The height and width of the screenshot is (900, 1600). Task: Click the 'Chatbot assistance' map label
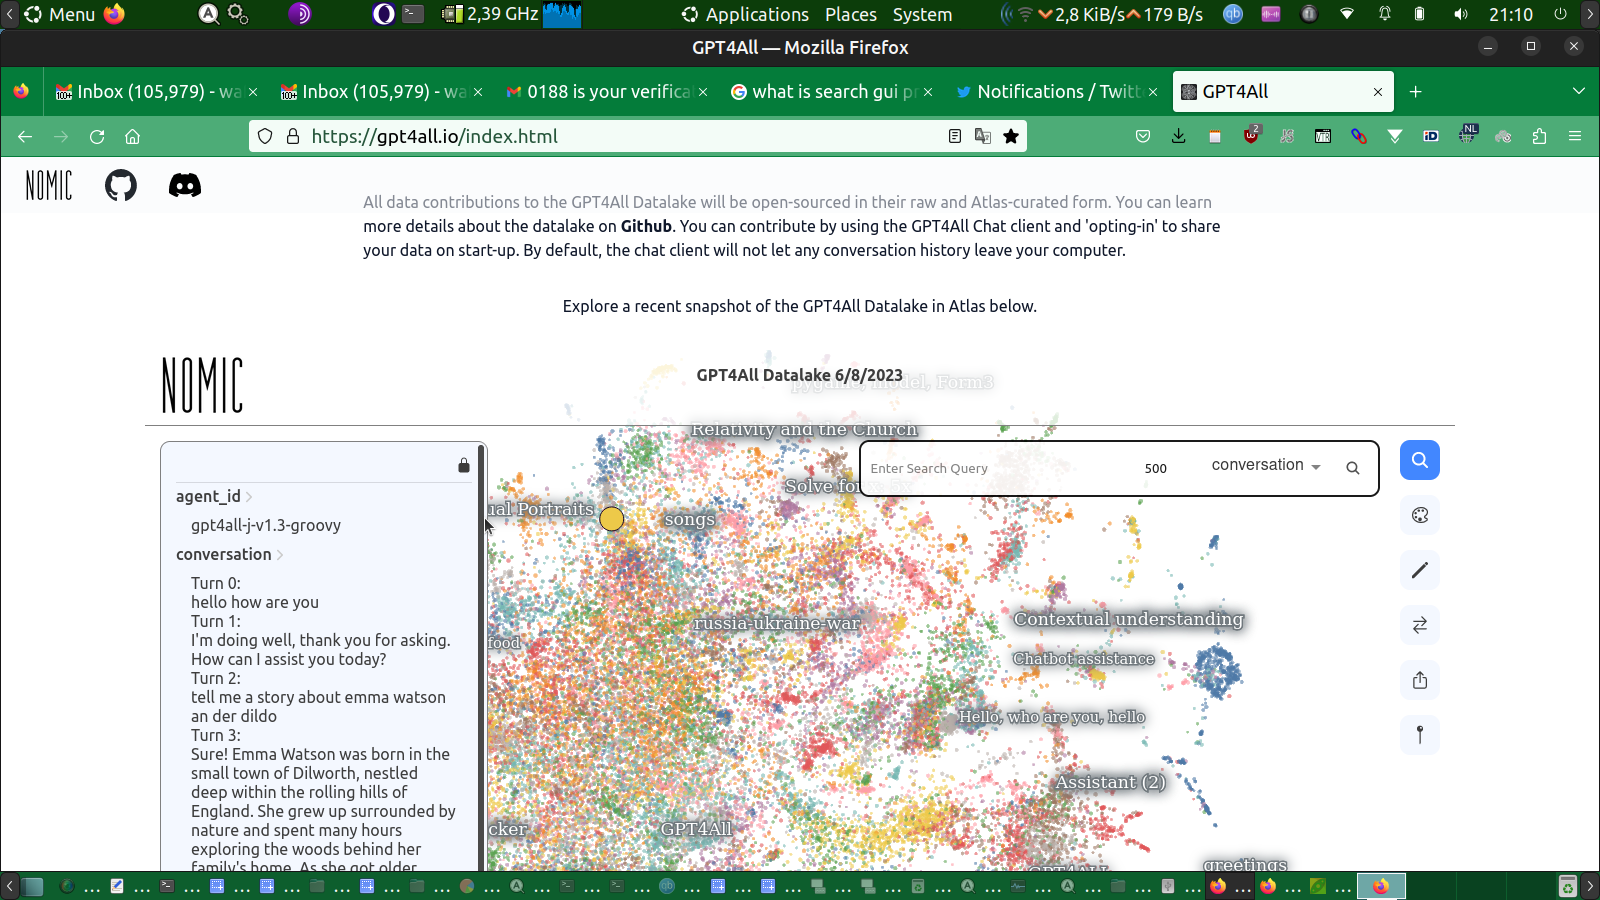point(1084,659)
